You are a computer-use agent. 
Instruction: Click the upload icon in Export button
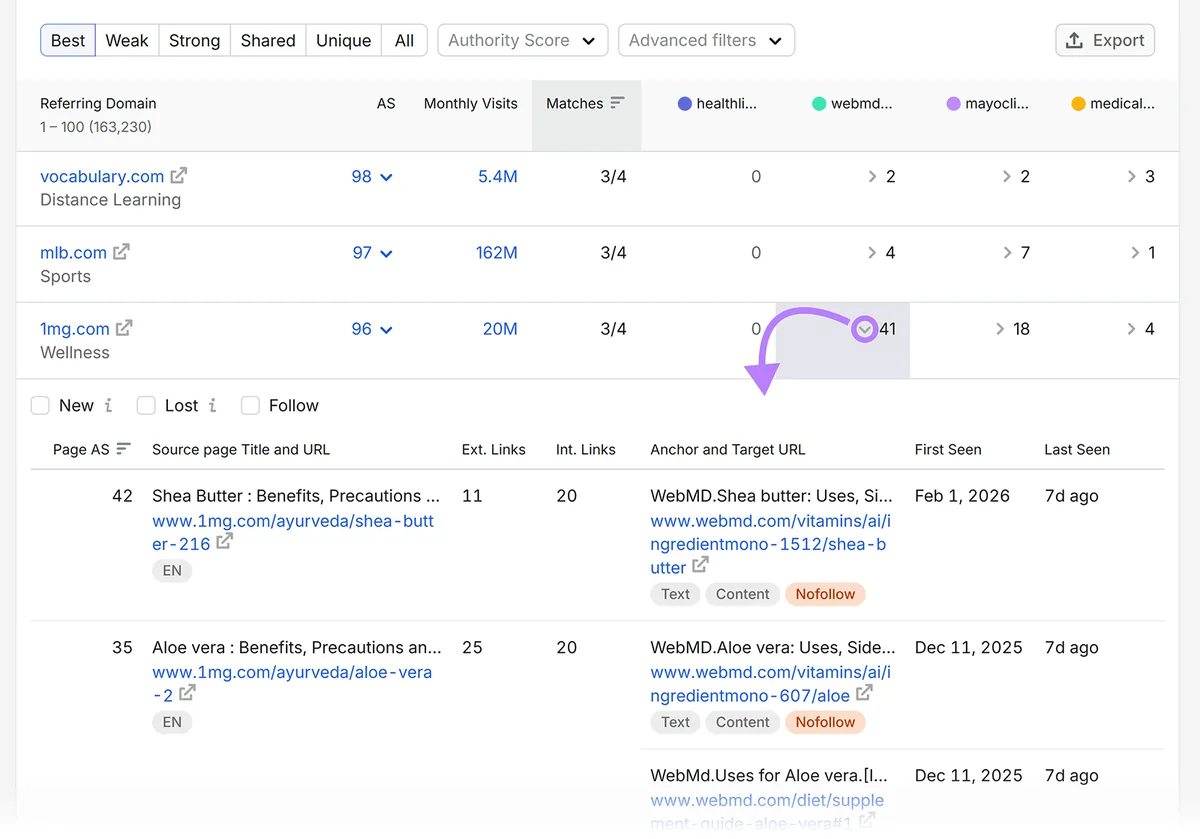[x=1075, y=40]
